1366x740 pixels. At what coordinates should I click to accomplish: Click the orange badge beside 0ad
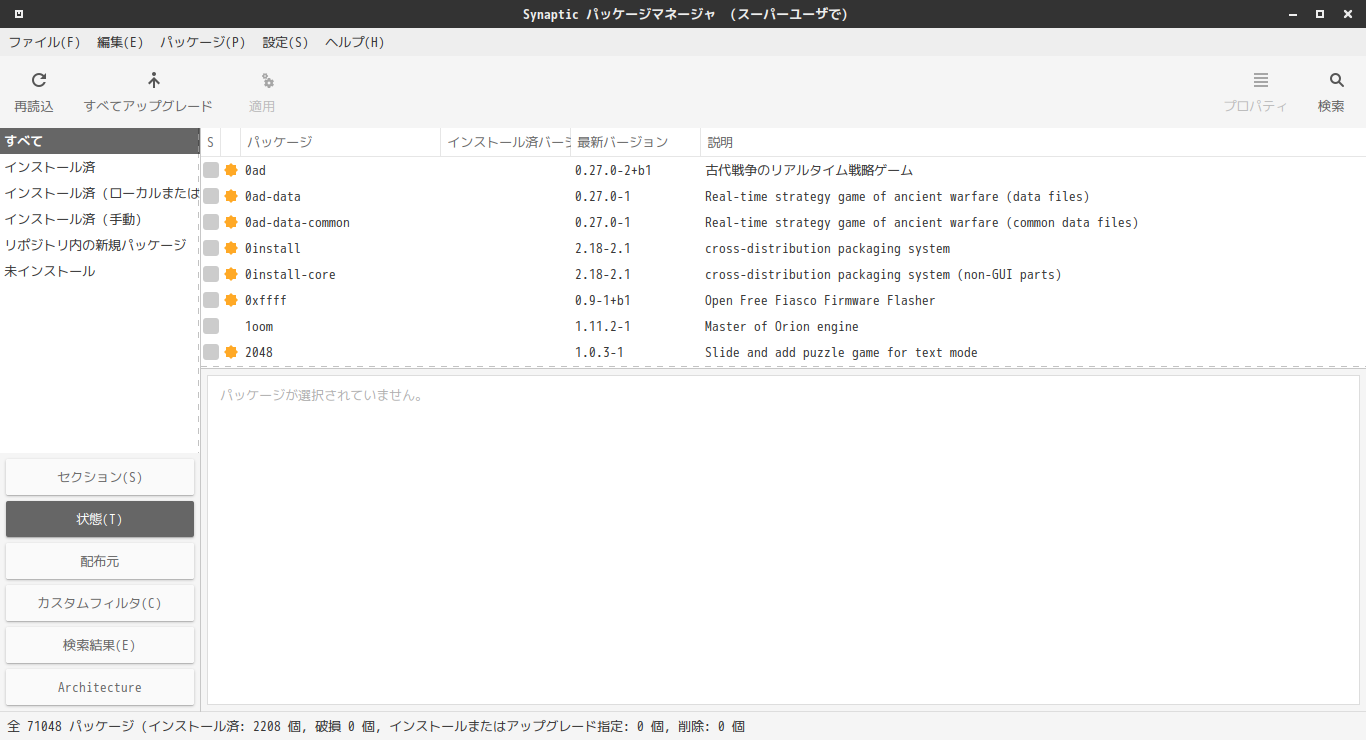coord(231,170)
